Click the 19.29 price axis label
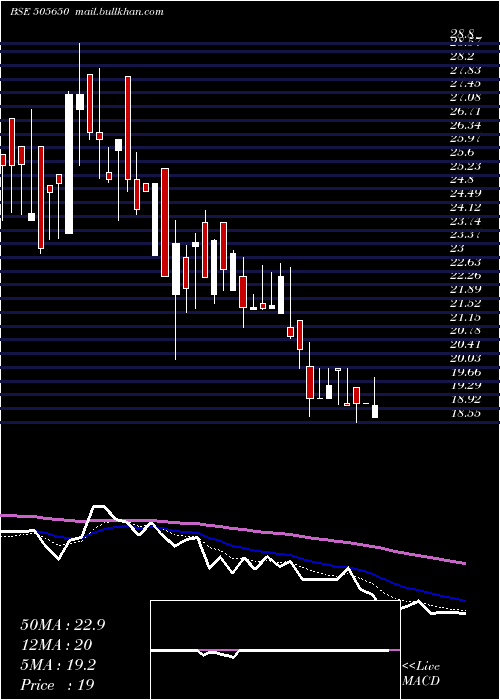The image size is (500, 700). click(x=465, y=386)
